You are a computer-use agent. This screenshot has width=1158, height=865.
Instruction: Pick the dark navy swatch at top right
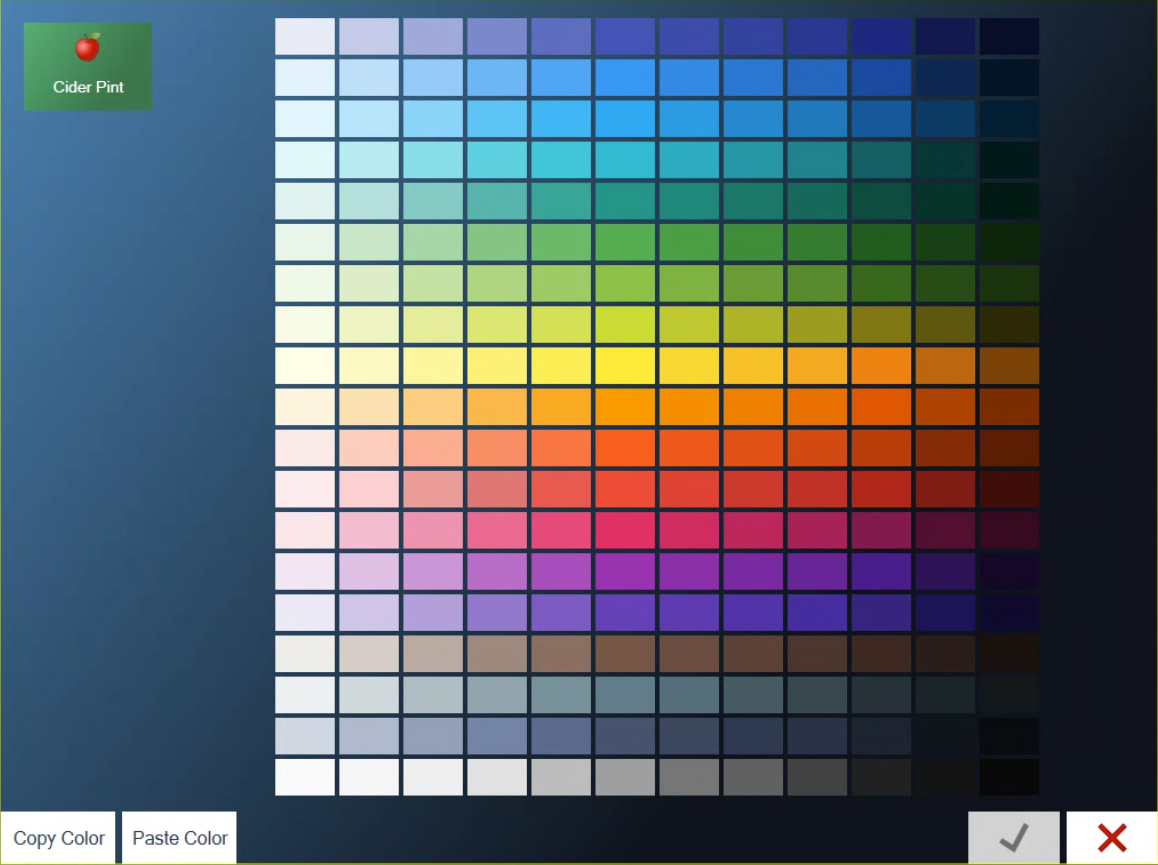click(x=1009, y=37)
